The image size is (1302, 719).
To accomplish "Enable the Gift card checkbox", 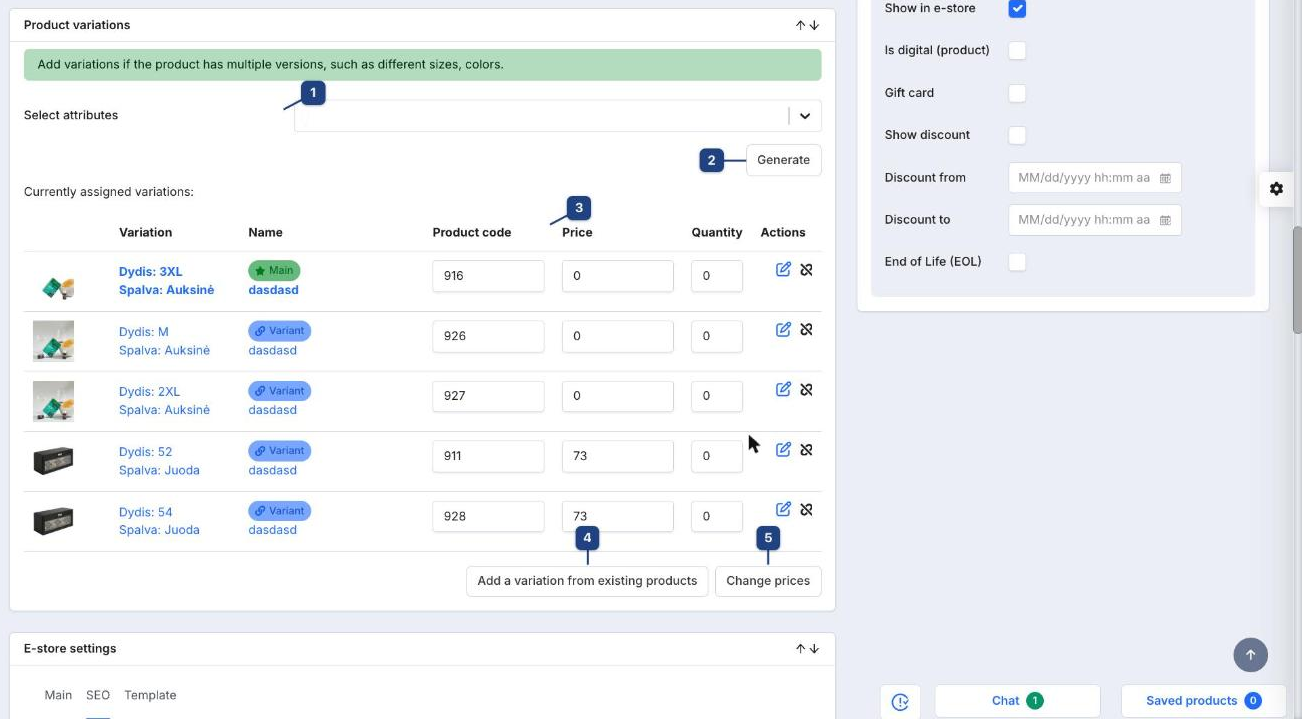I will 1017,93.
